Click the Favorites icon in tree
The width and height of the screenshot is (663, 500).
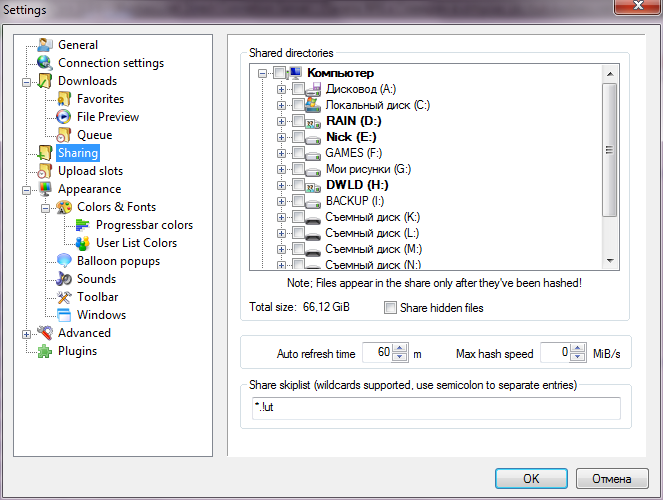pos(64,99)
